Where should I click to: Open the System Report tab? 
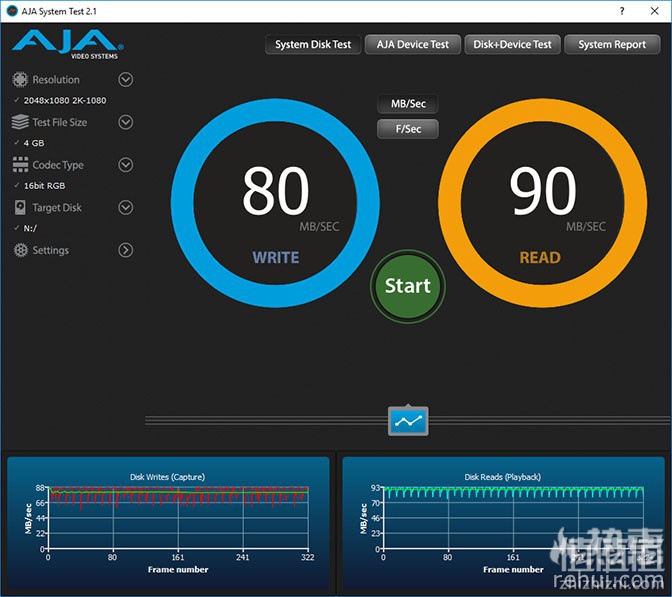tap(612, 45)
